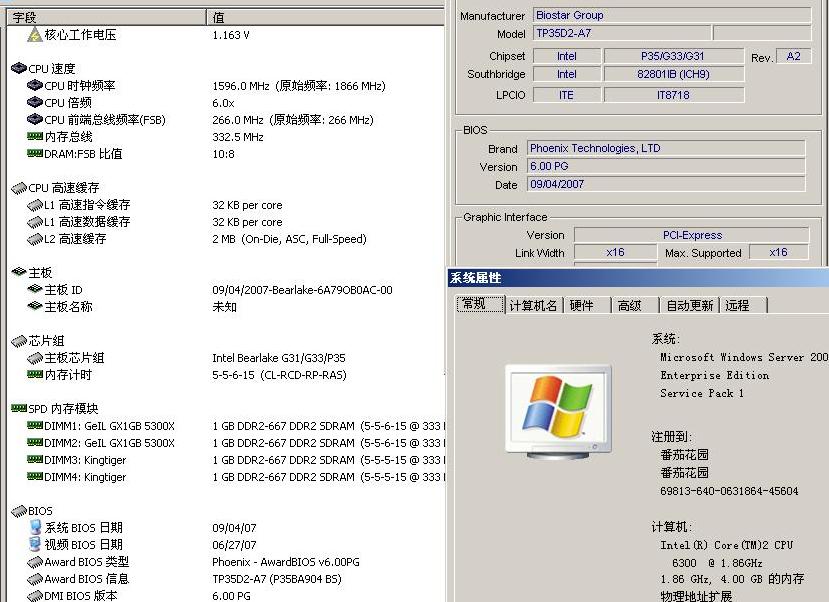Click the value 1.163 V
This screenshot has height=602, width=829.
(x=231, y=35)
